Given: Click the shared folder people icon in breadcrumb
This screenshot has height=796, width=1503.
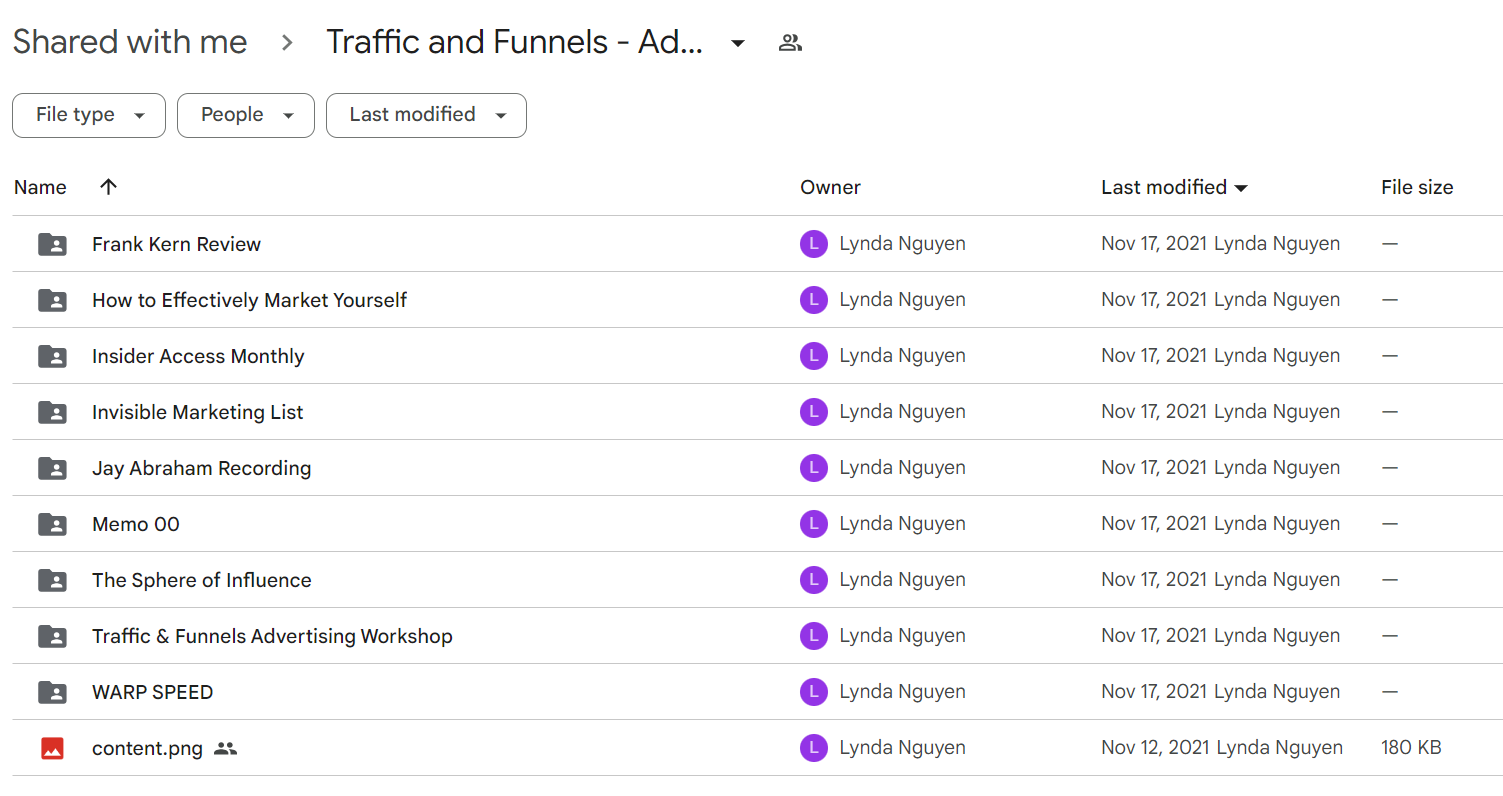Looking at the screenshot, I should (x=790, y=43).
